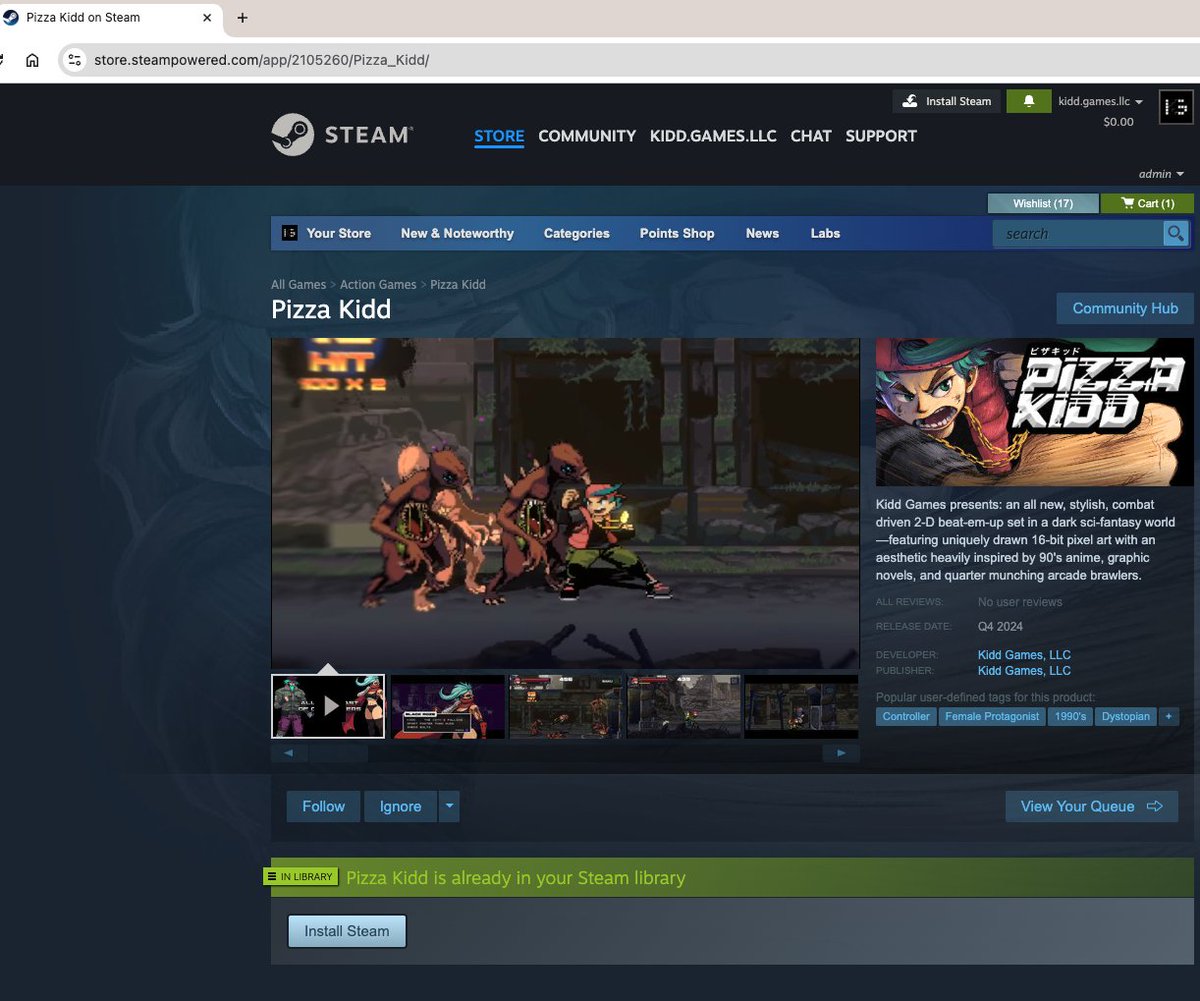Expand kidd.games.llc account dropdown
Viewport: 1200px width, 1001px height.
pos(1101,101)
